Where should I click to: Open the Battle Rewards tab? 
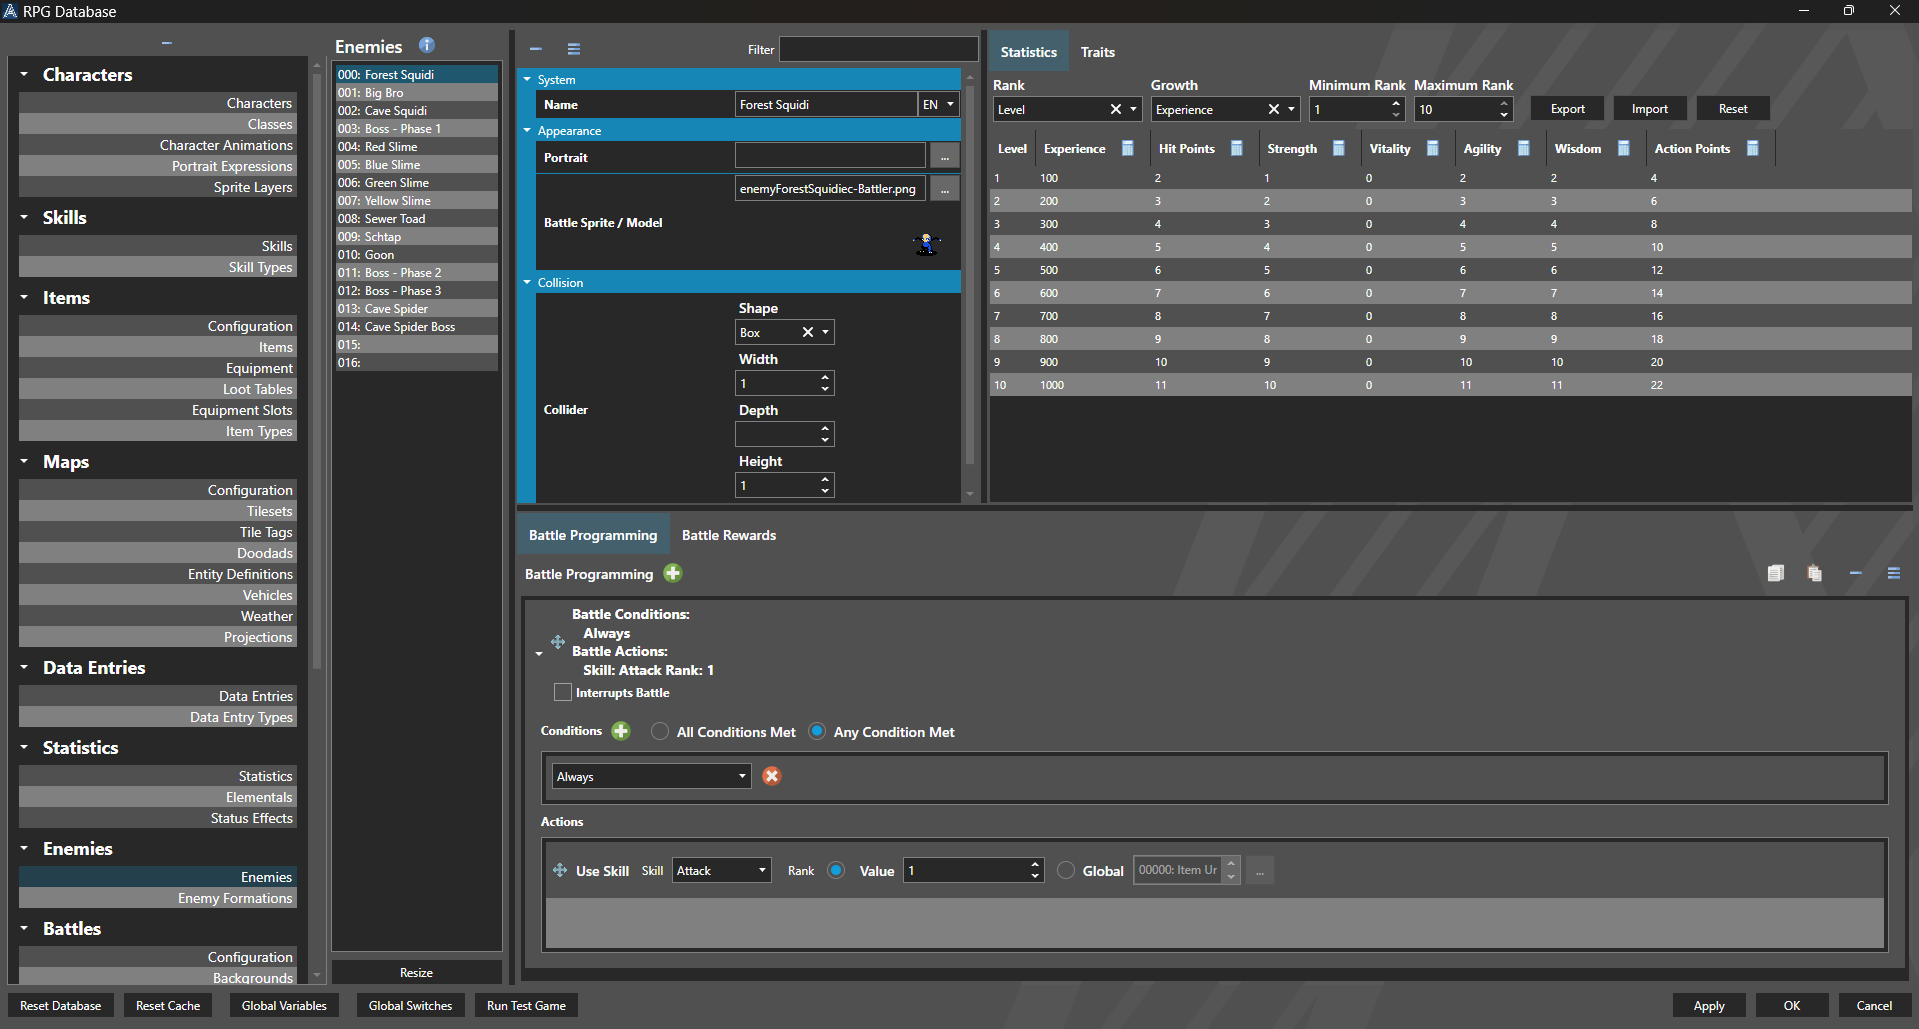pyautogui.click(x=728, y=535)
